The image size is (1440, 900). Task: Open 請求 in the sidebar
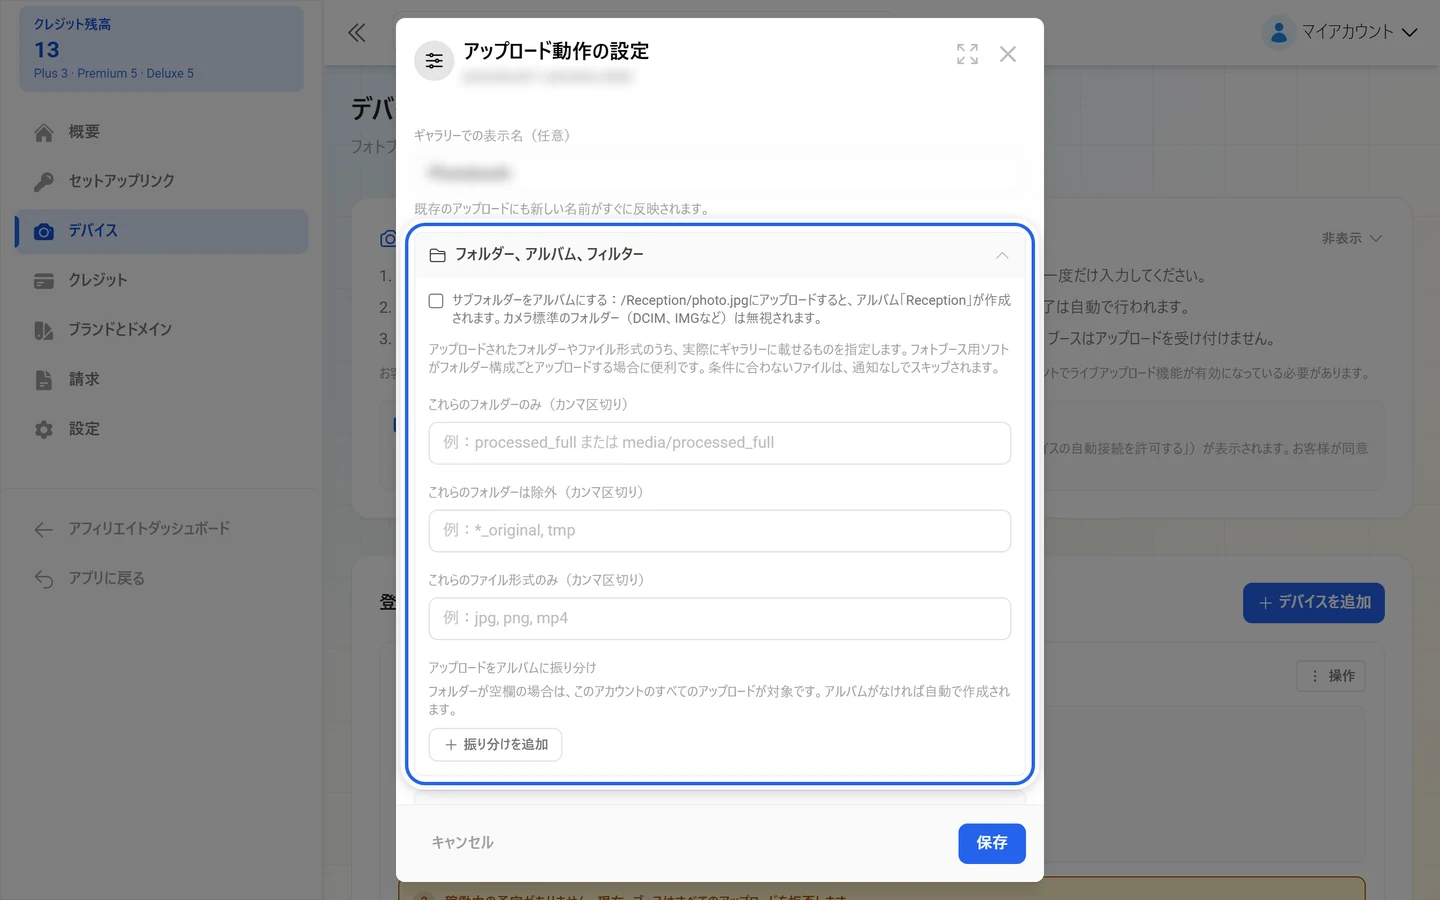point(161,380)
